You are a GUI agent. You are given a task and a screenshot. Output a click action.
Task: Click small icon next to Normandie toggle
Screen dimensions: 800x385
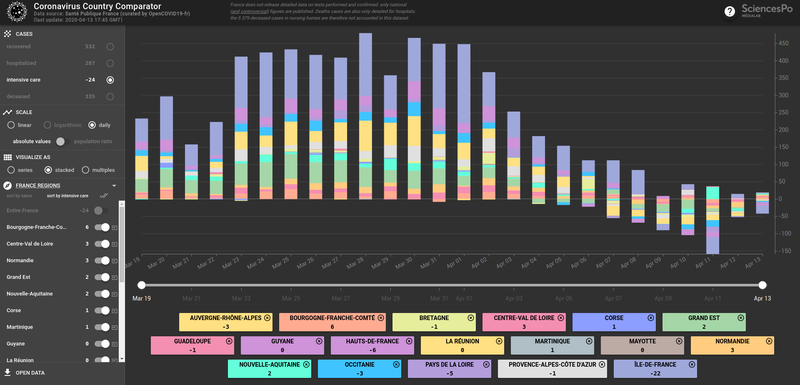pos(114,261)
